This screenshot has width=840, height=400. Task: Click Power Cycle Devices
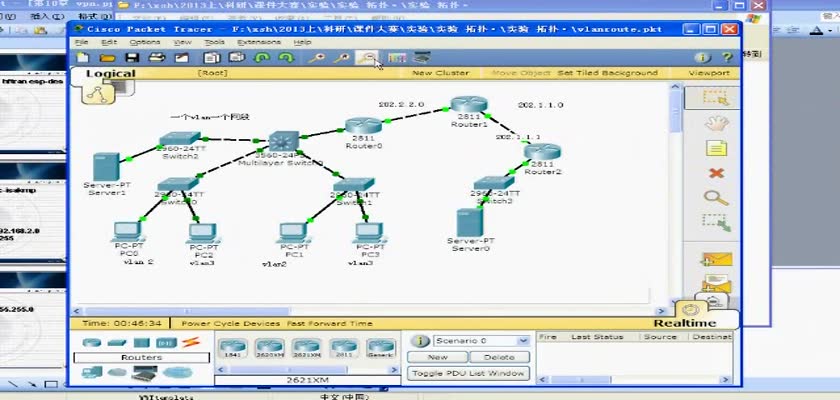(230, 323)
